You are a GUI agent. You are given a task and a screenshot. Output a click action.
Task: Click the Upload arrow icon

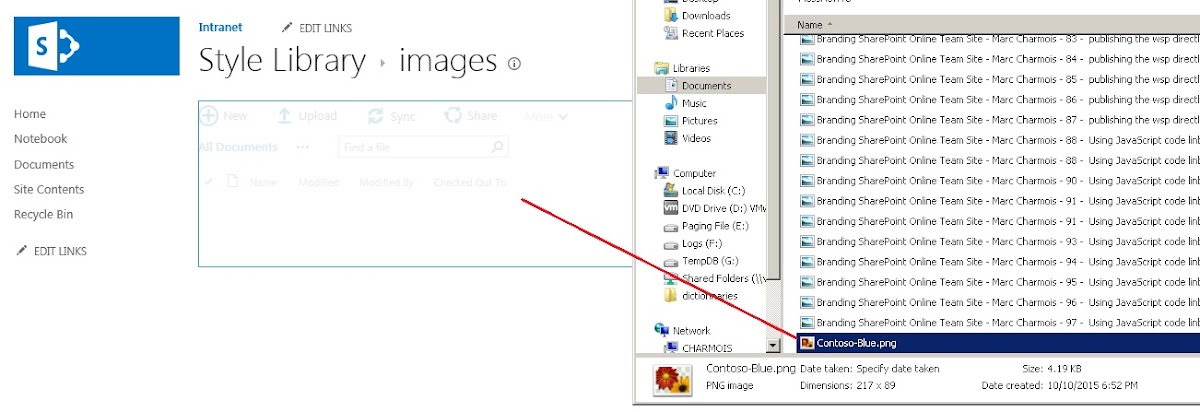tap(284, 116)
